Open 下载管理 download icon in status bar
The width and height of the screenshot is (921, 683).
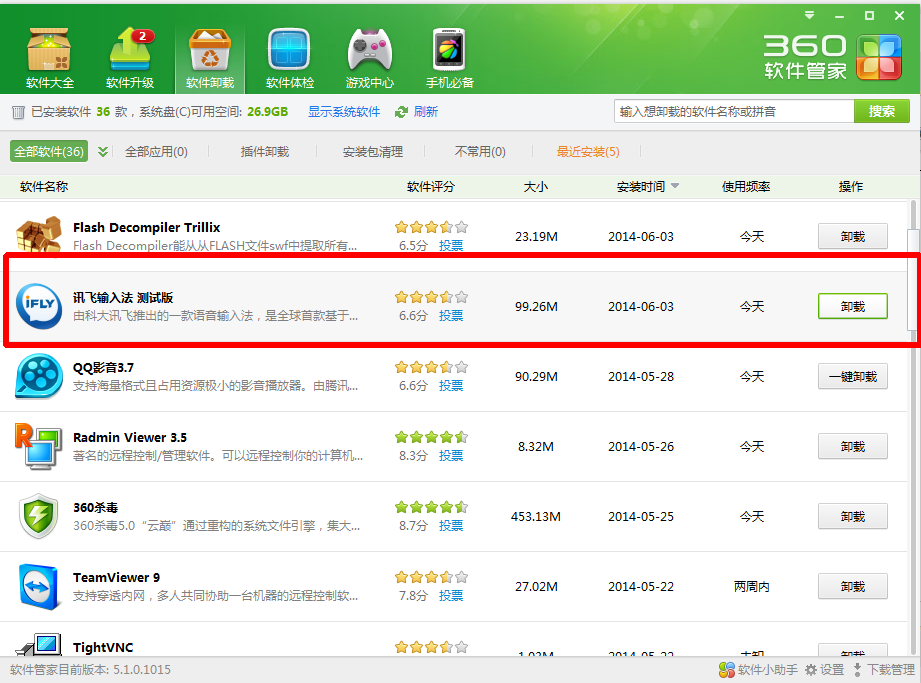[x=858, y=669]
